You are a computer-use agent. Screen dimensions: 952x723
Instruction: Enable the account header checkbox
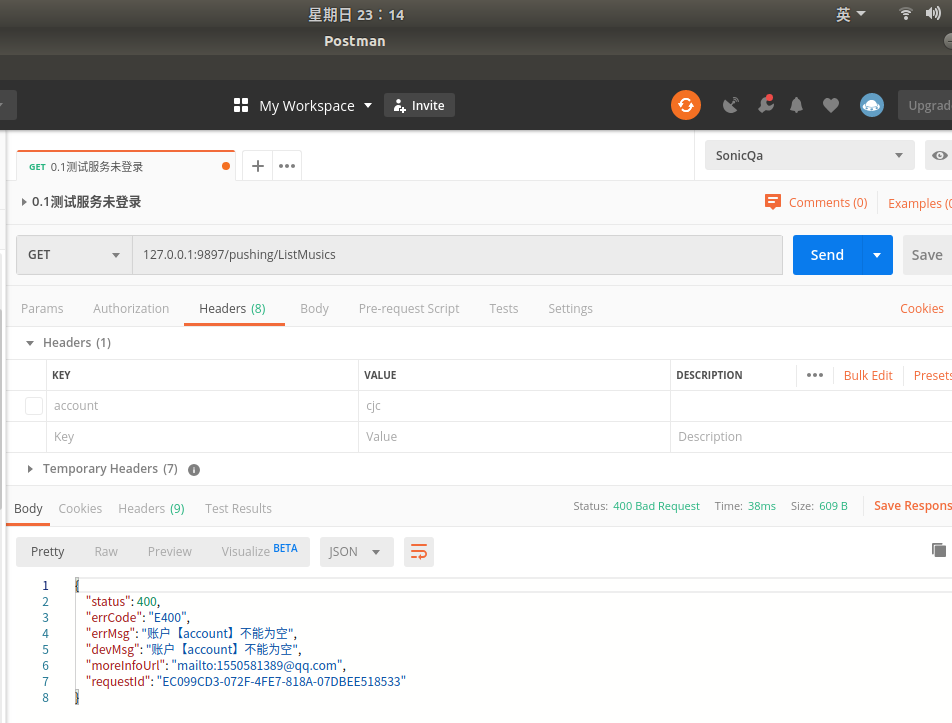[x=34, y=406]
